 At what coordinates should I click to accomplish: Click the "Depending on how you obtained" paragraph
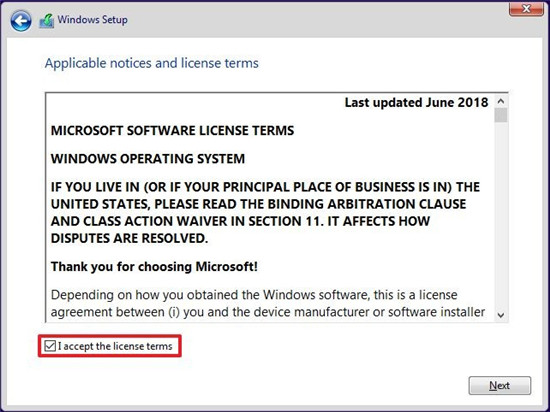point(268,303)
